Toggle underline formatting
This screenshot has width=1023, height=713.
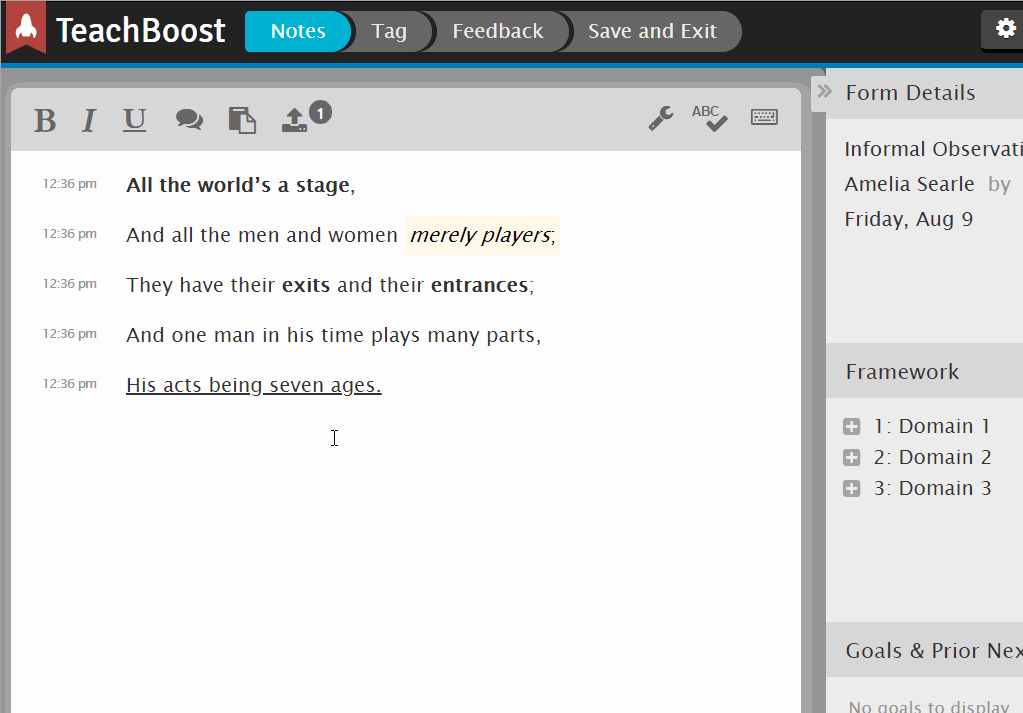click(134, 120)
